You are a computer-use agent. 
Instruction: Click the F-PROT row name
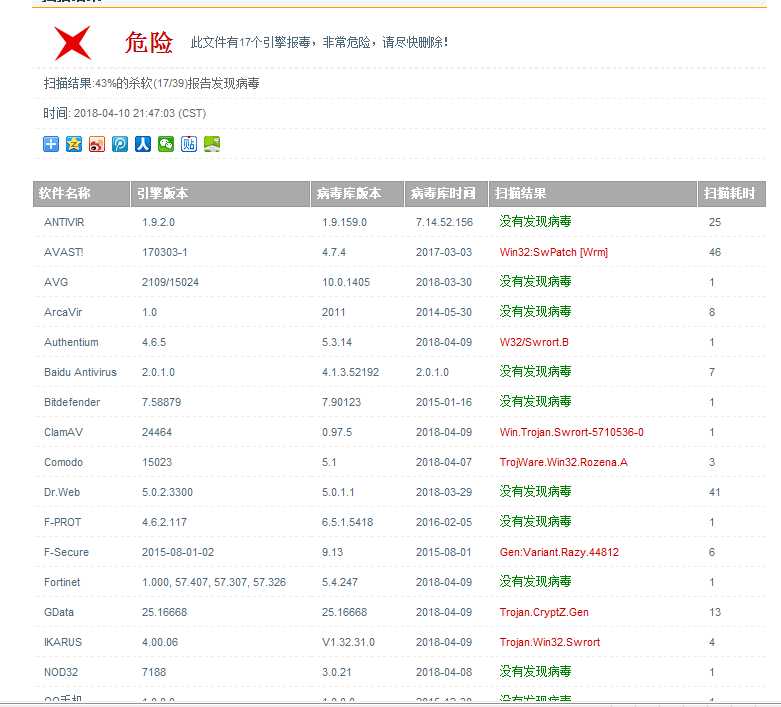tap(62, 522)
